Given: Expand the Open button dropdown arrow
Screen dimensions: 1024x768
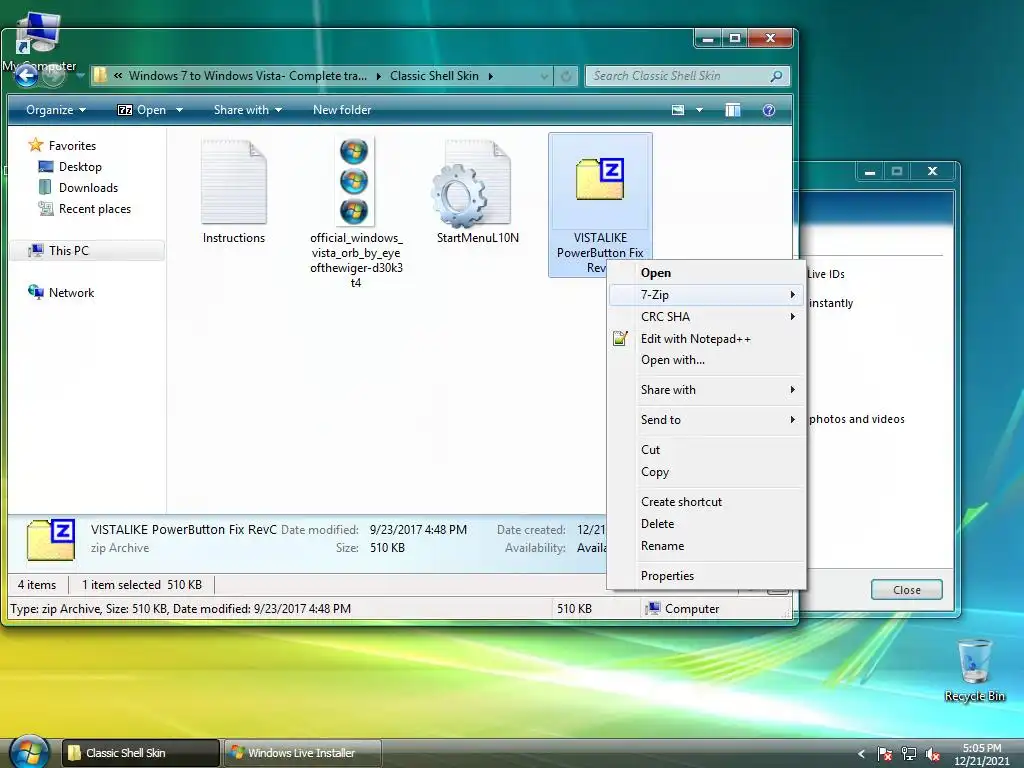Looking at the screenshot, I should tap(179, 110).
